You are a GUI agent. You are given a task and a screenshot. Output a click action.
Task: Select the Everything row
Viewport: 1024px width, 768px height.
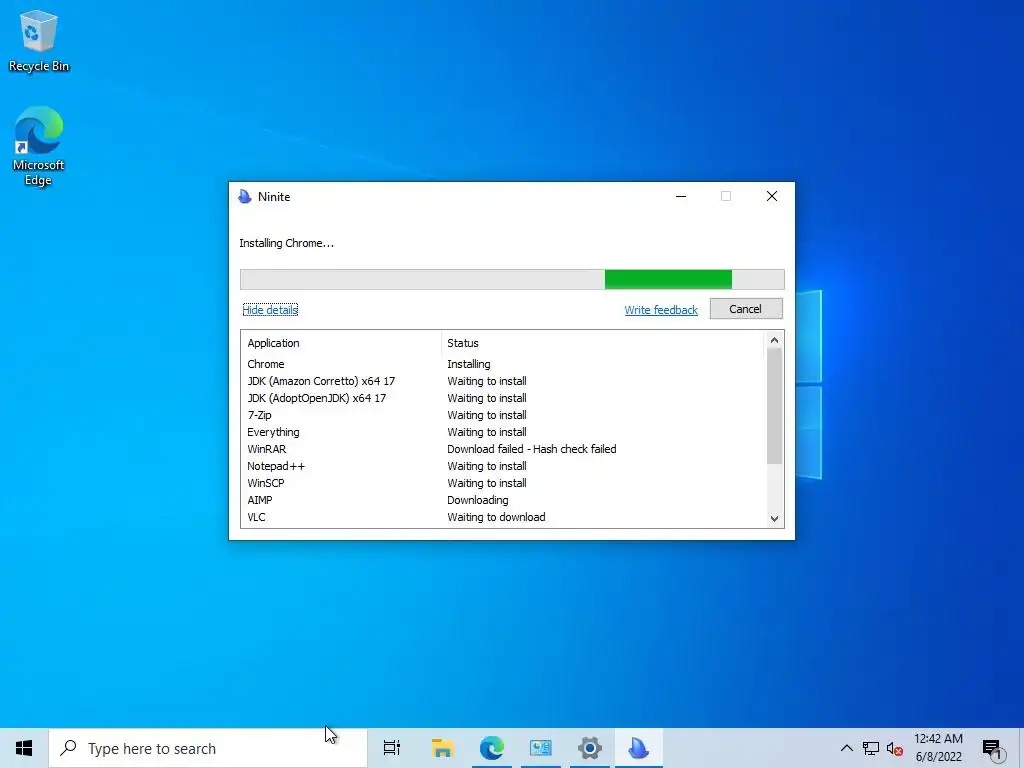[503, 432]
